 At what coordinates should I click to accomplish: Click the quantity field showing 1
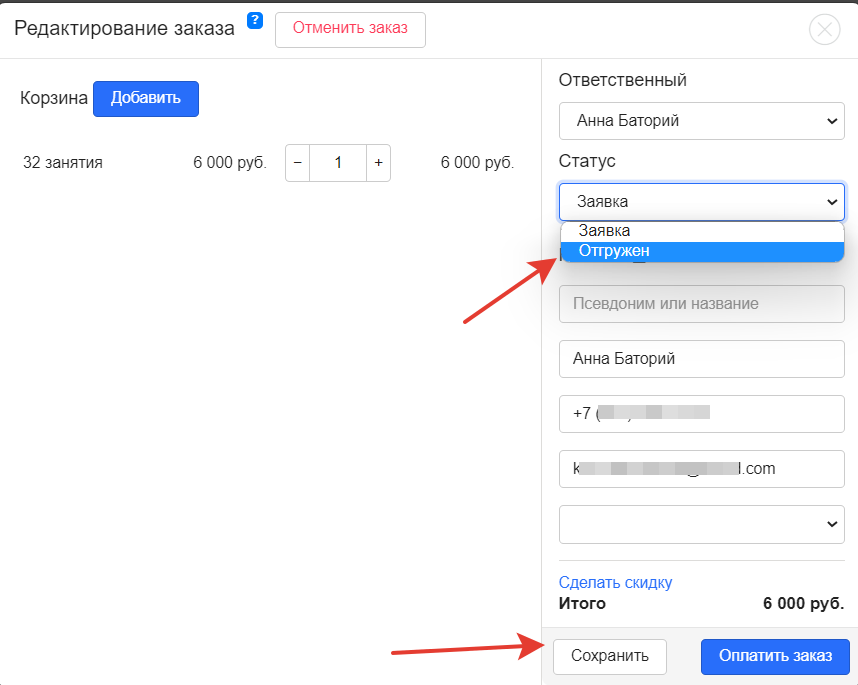[338, 162]
